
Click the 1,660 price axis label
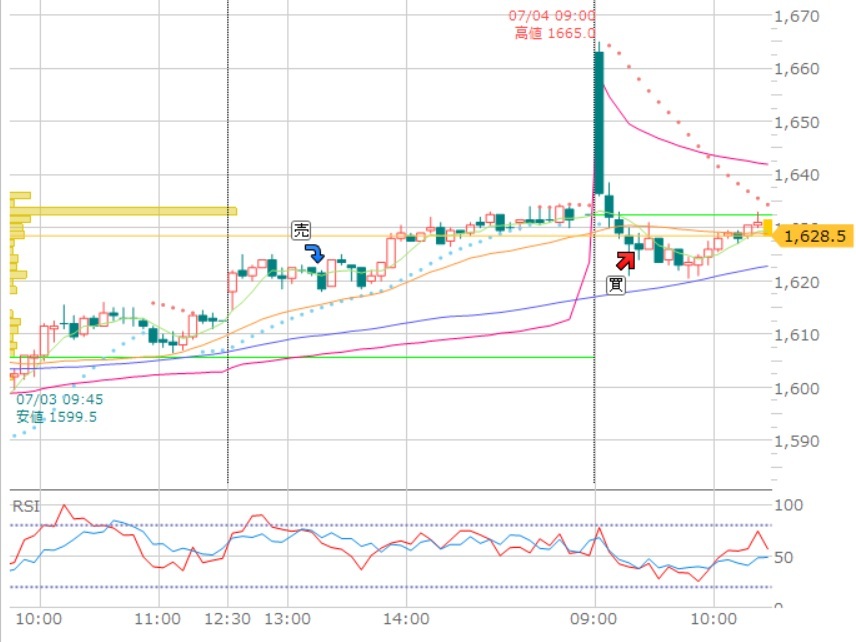tap(797, 69)
